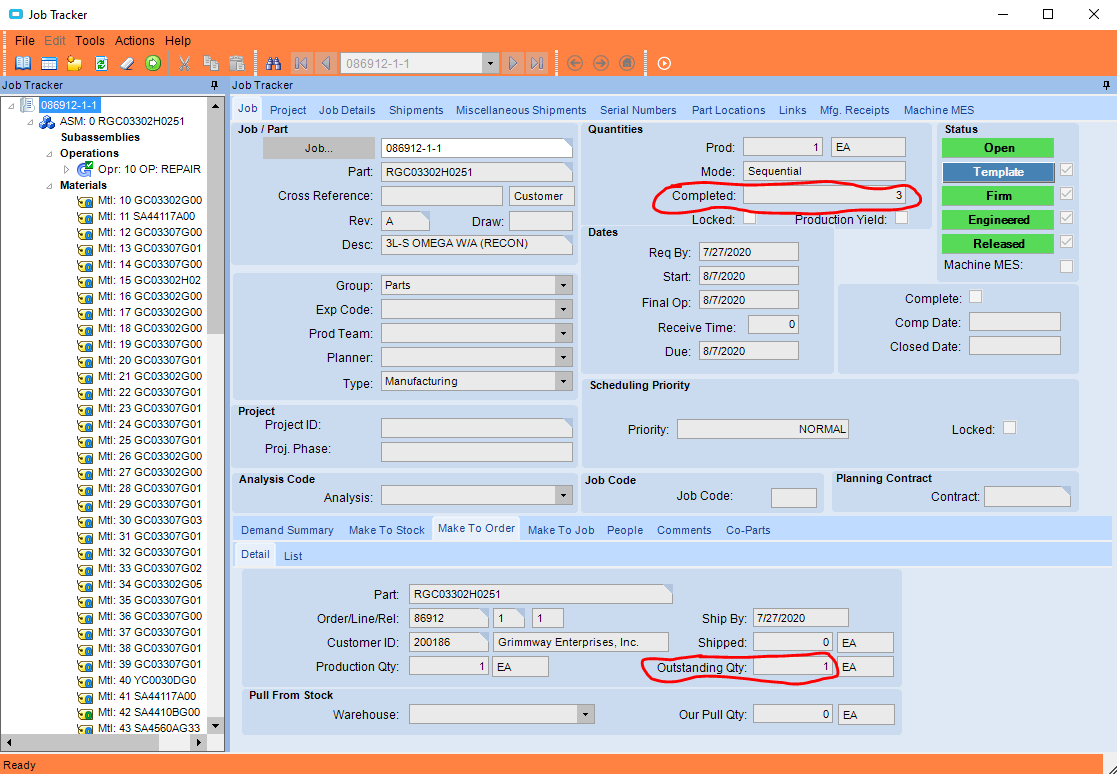
Task: Click the pin icon of right Job Tracker panel
Action: coord(1106,85)
